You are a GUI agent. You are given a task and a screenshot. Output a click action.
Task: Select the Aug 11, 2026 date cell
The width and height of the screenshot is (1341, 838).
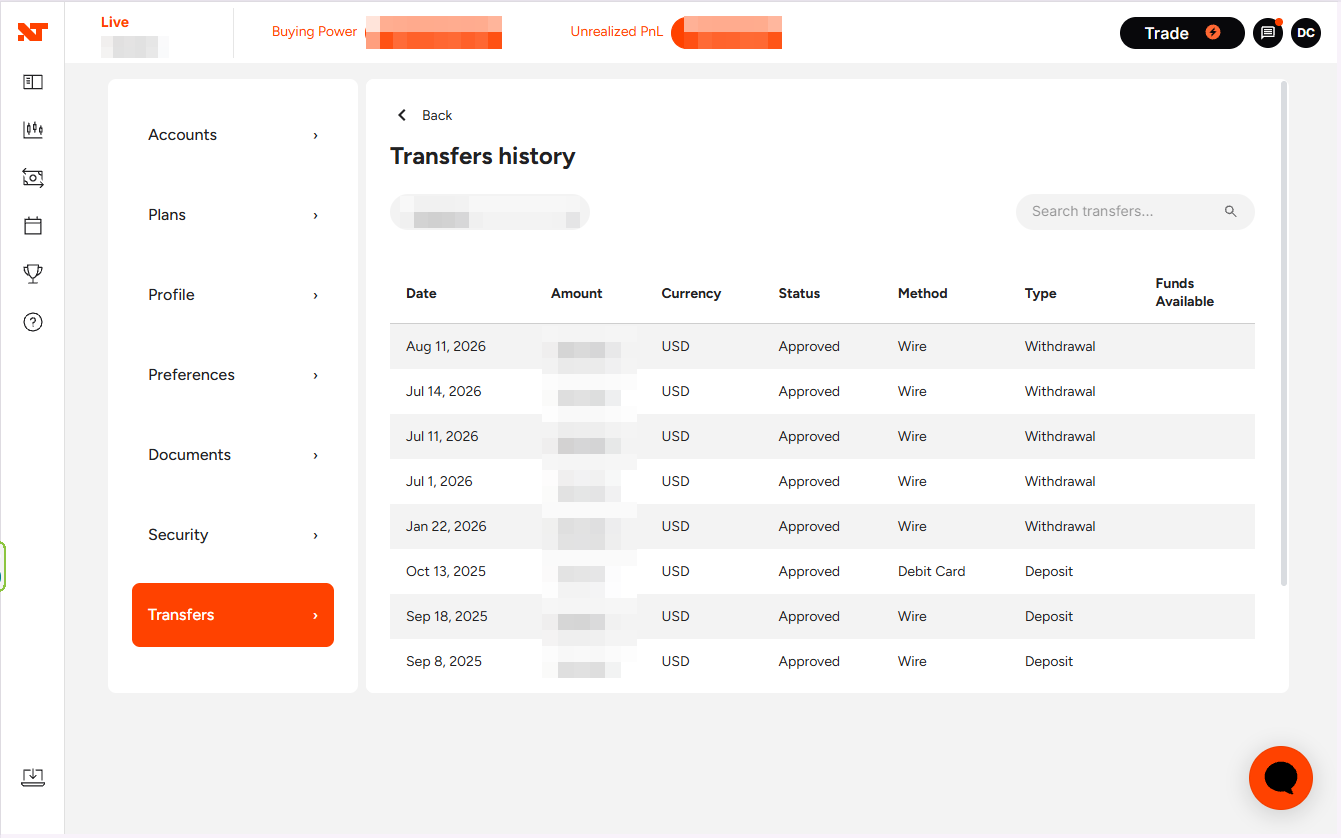446,346
